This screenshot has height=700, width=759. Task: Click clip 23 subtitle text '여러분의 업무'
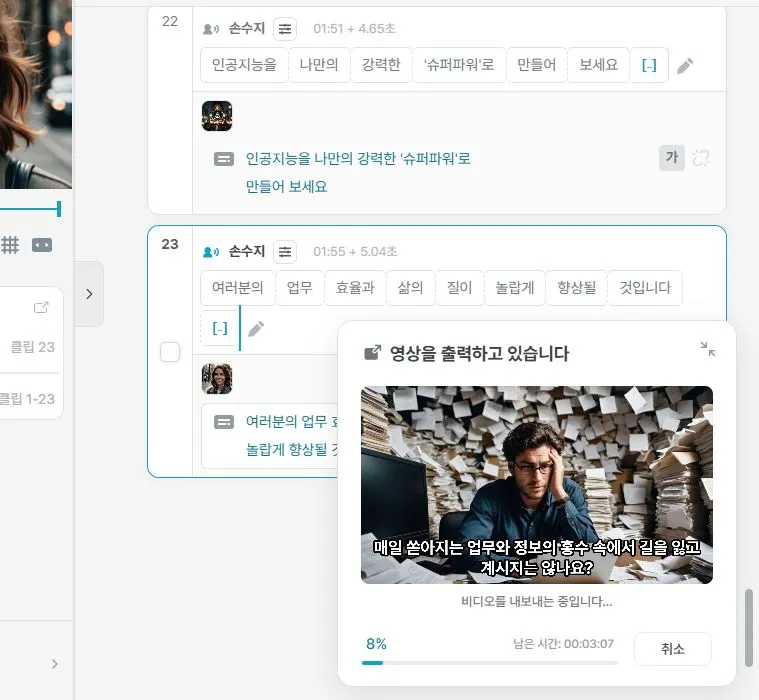pyautogui.click(x=287, y=422)
